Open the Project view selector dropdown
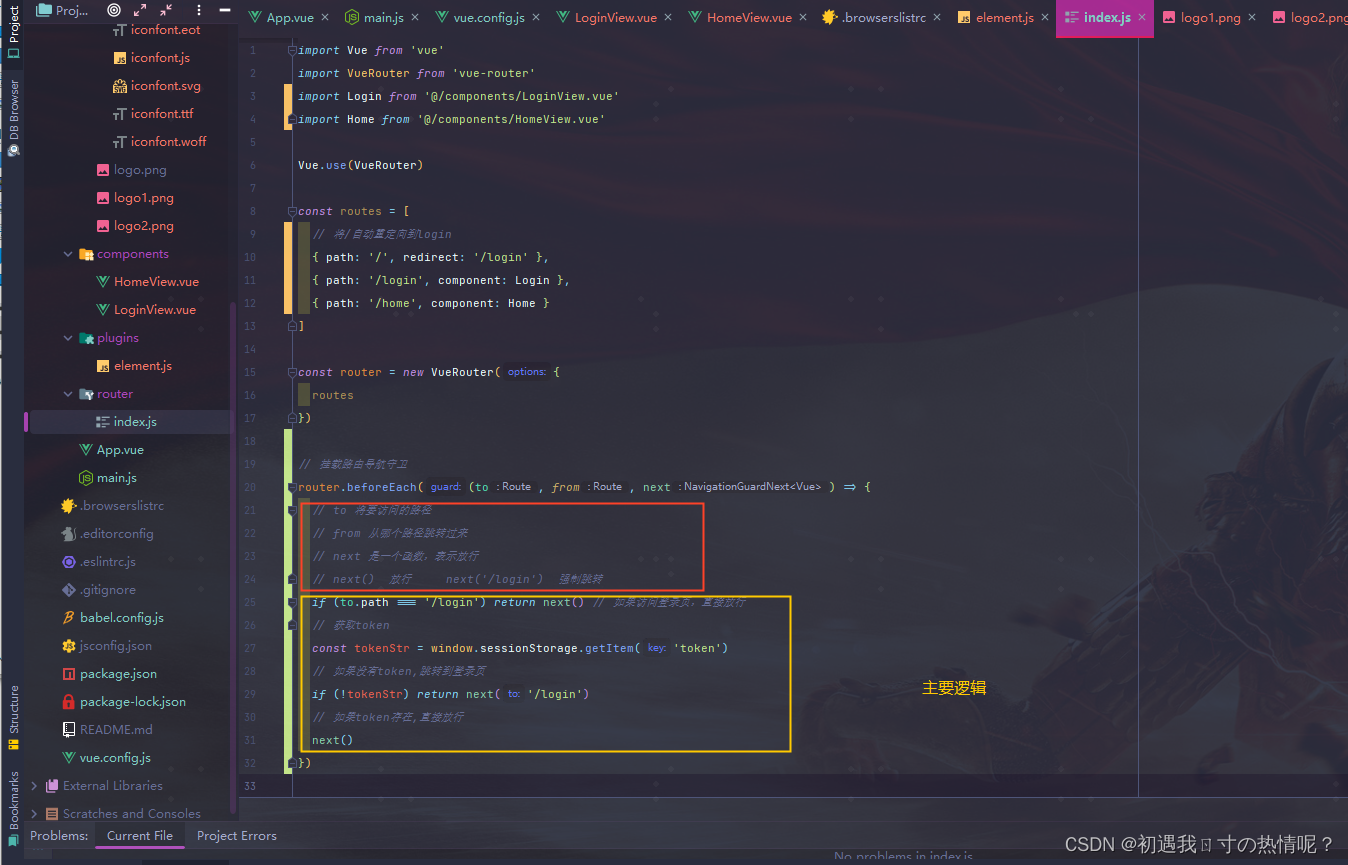Viewport: 1348px width, 865px height. coord(64,10)
